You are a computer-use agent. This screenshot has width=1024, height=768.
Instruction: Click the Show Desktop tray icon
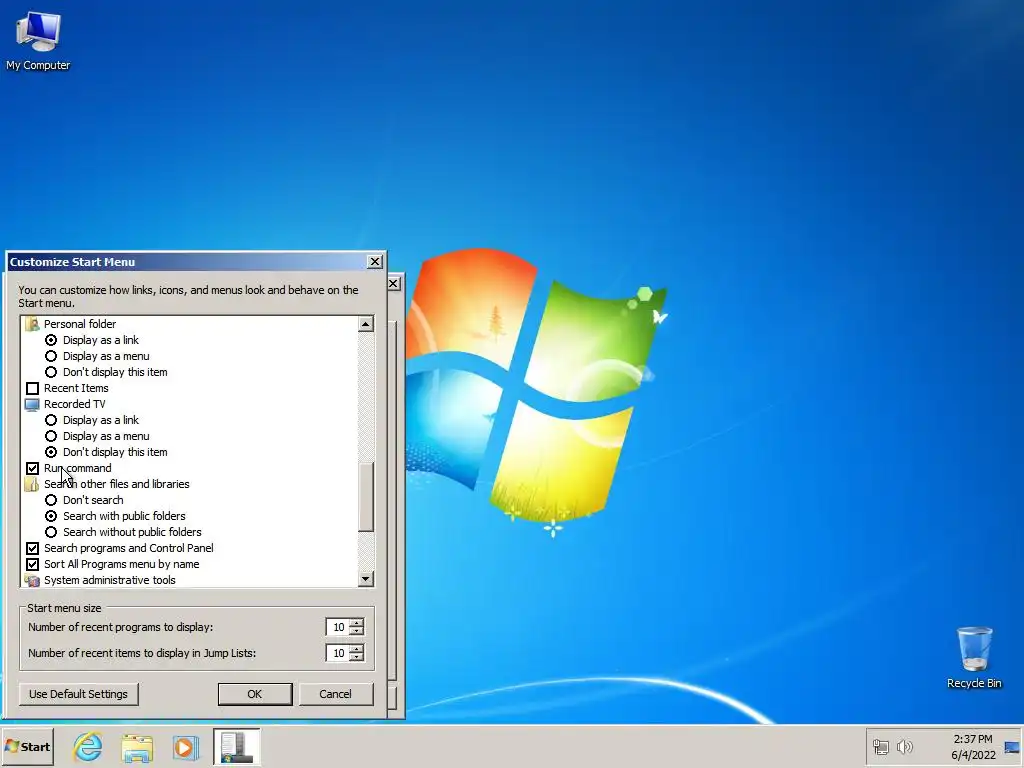point(1012,747)
